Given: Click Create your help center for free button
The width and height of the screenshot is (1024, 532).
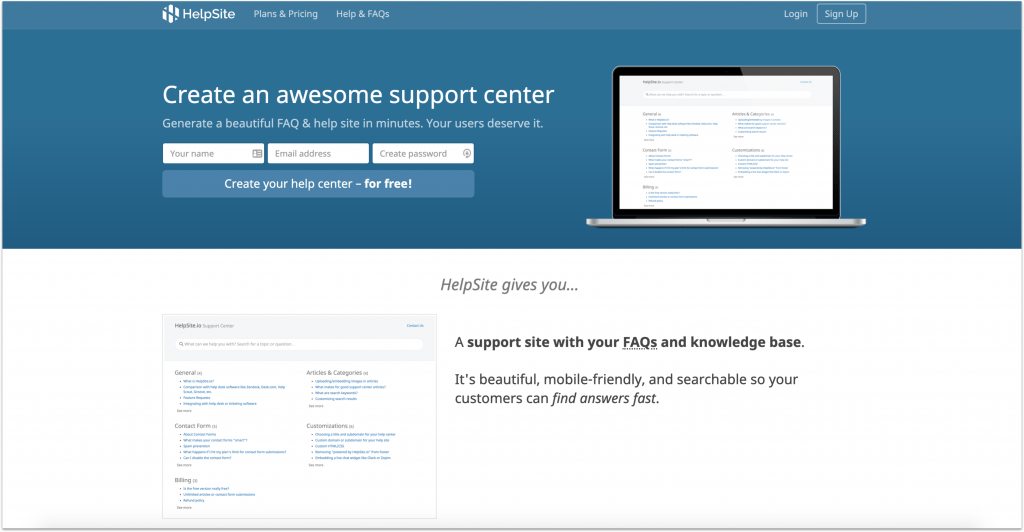Looking at the screenshot, I should coord(318,184).
